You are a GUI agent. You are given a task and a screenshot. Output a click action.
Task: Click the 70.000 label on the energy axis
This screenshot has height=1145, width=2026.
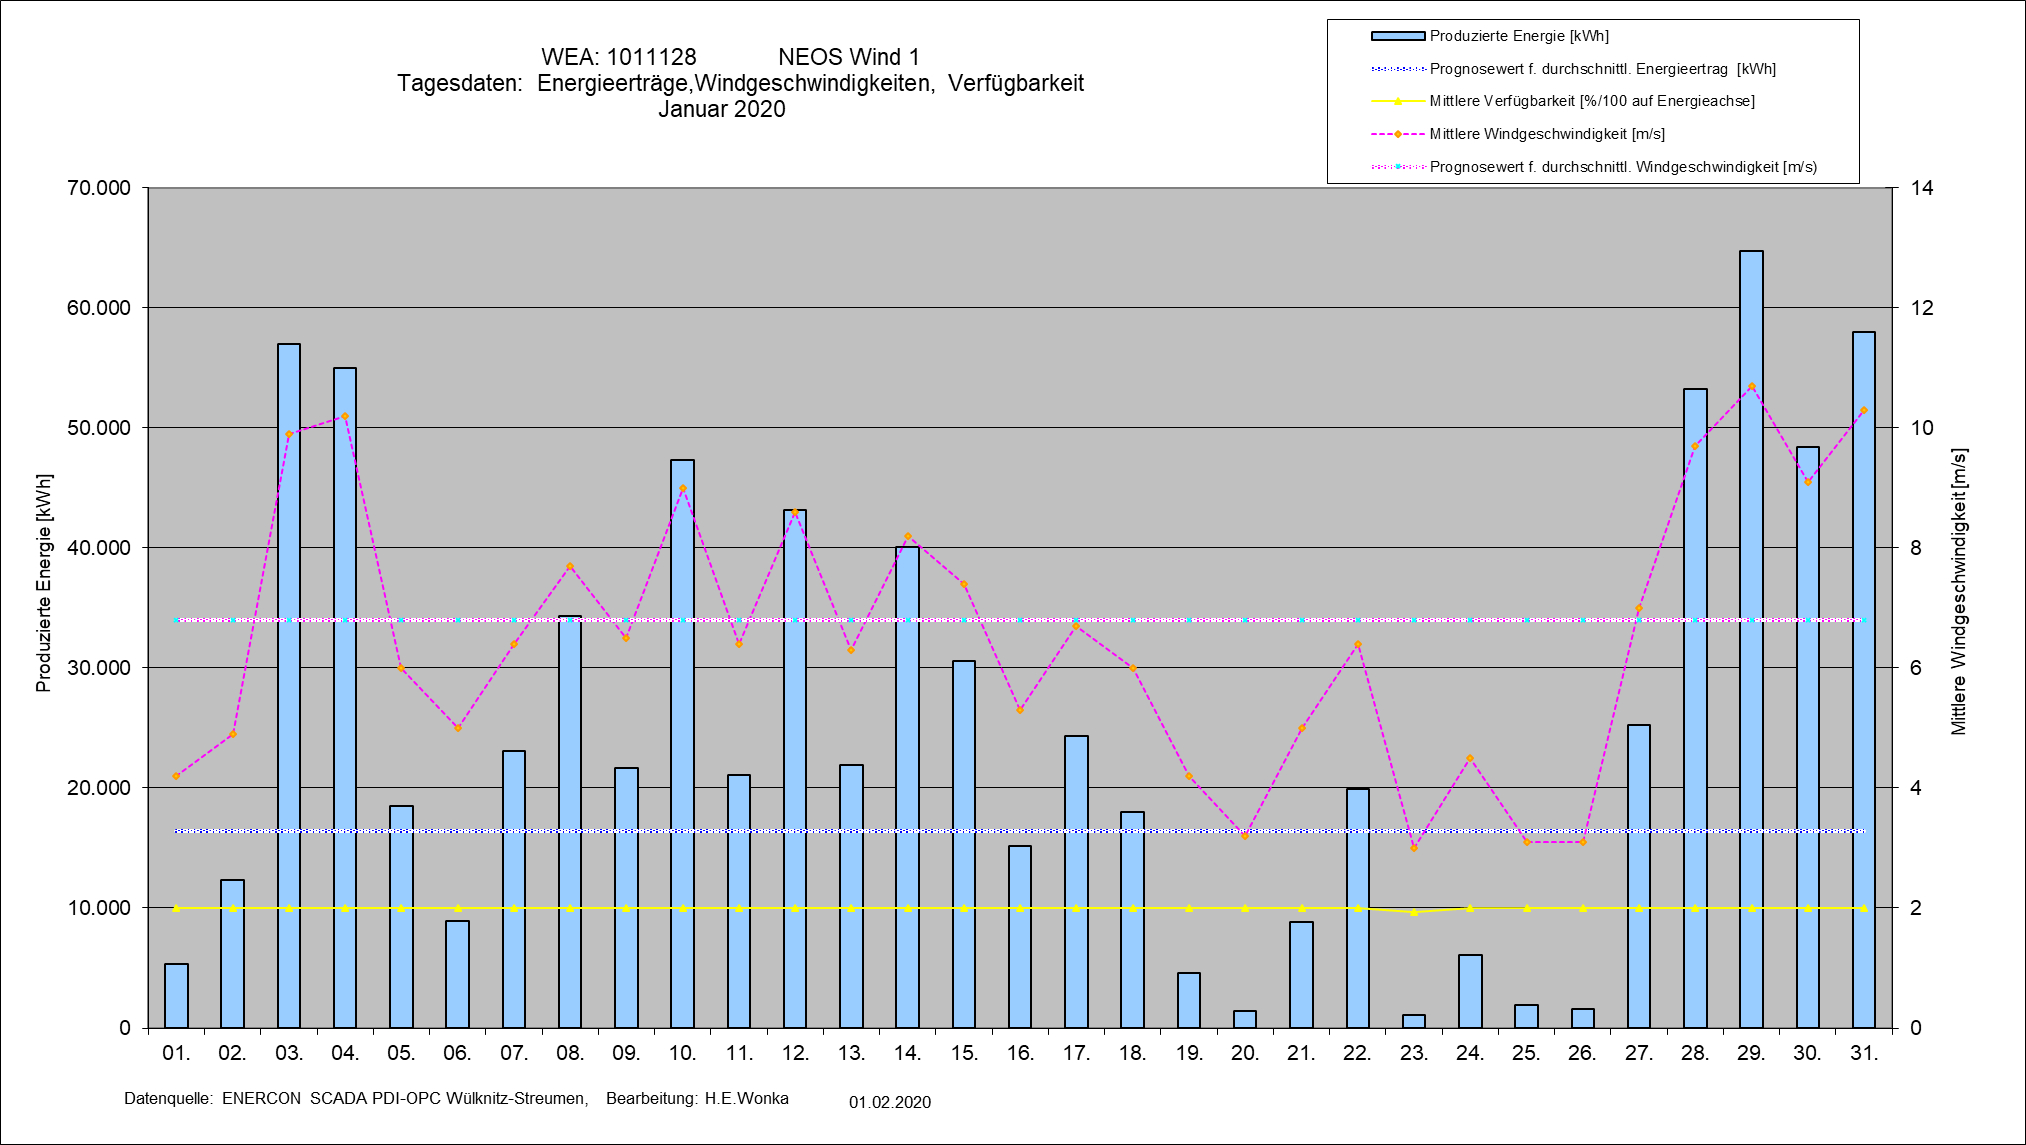click(99, 188)
